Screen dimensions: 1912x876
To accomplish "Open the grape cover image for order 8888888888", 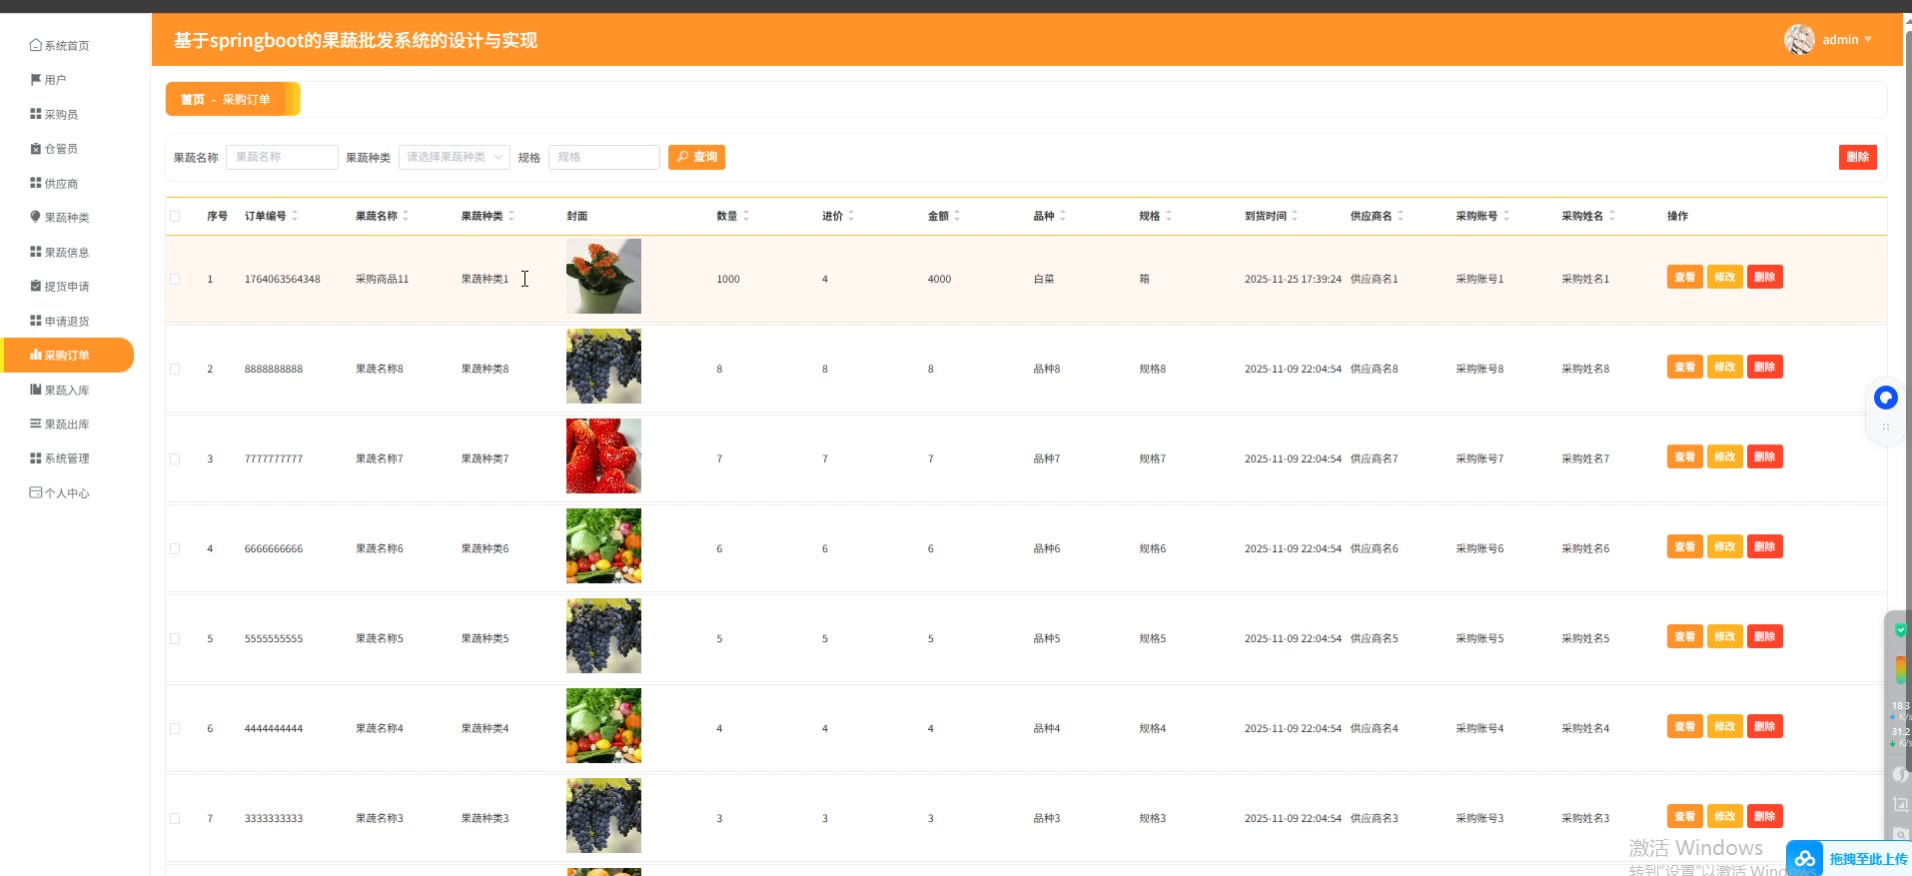I will (x=604, y=366).
